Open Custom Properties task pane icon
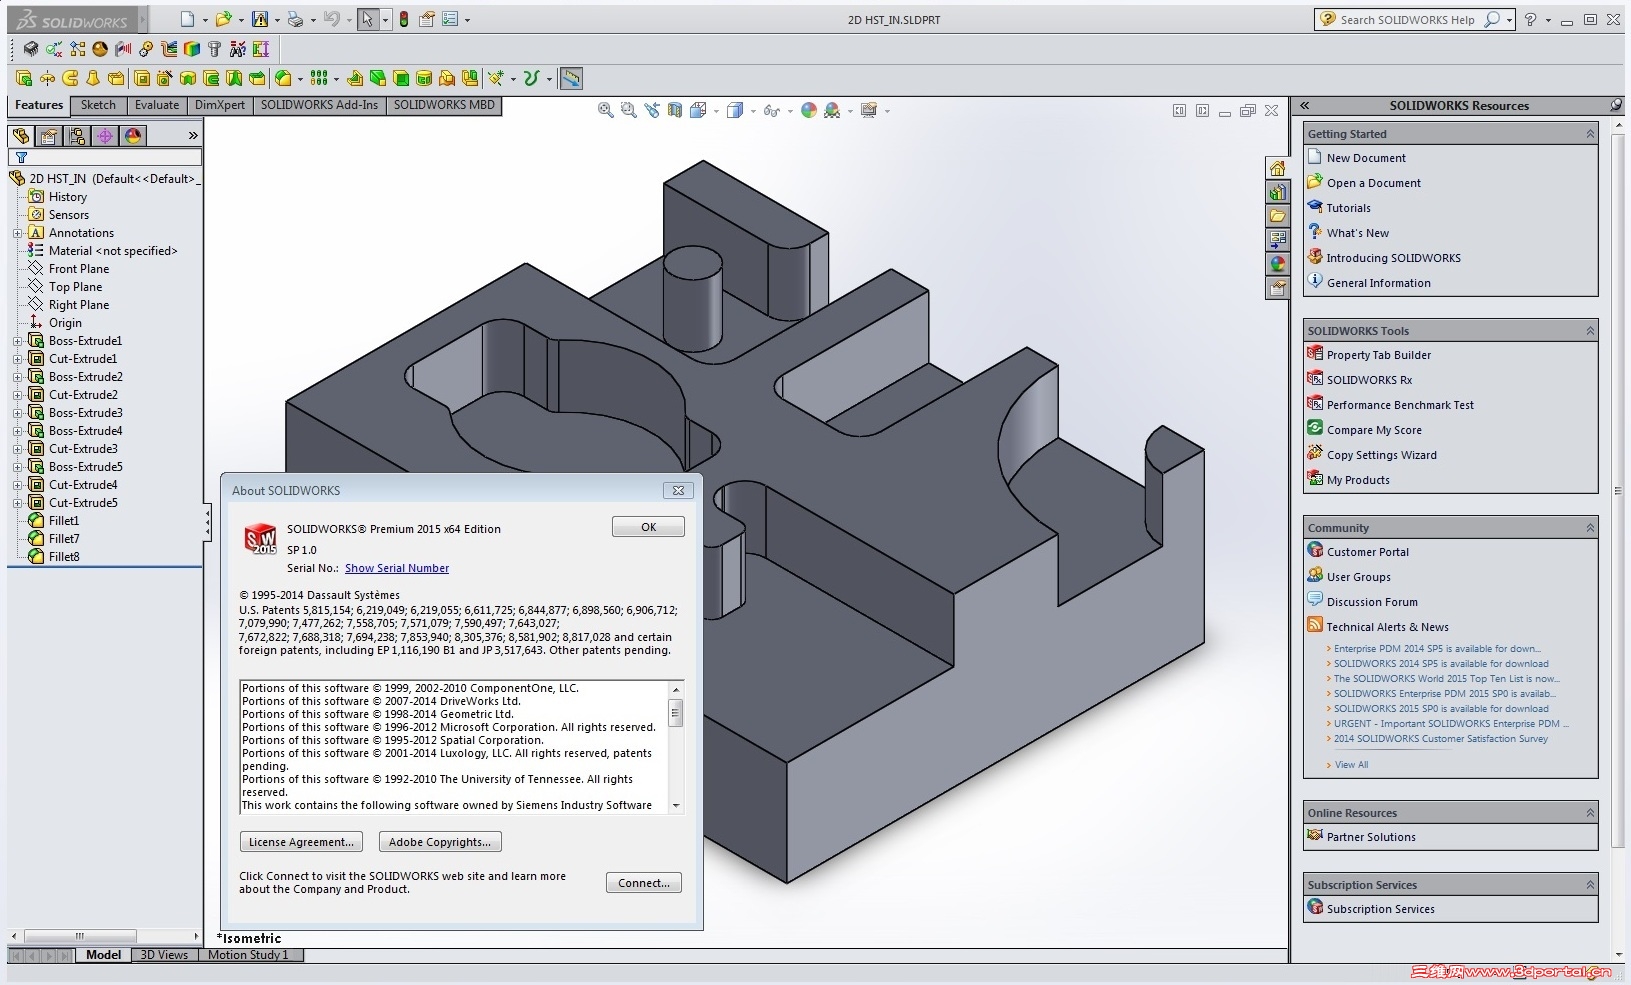 tap(1277, 288)
